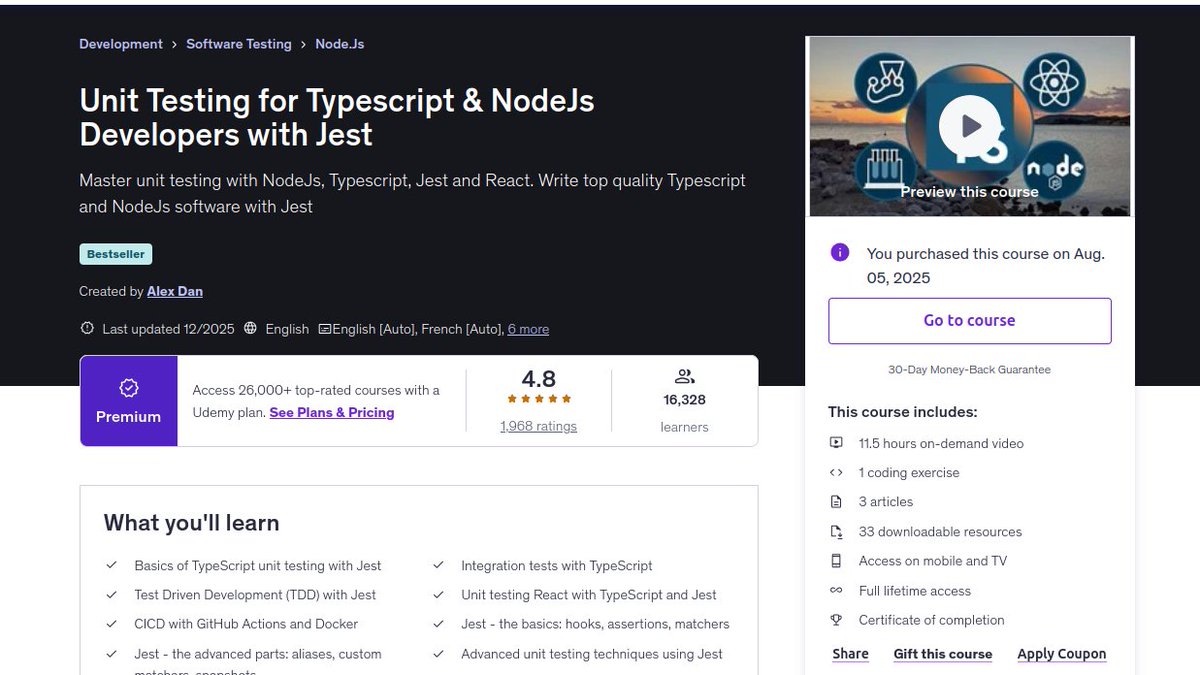The image size is (1200, 675).
Task: Click the five-star rating icons
Action: 539,399
